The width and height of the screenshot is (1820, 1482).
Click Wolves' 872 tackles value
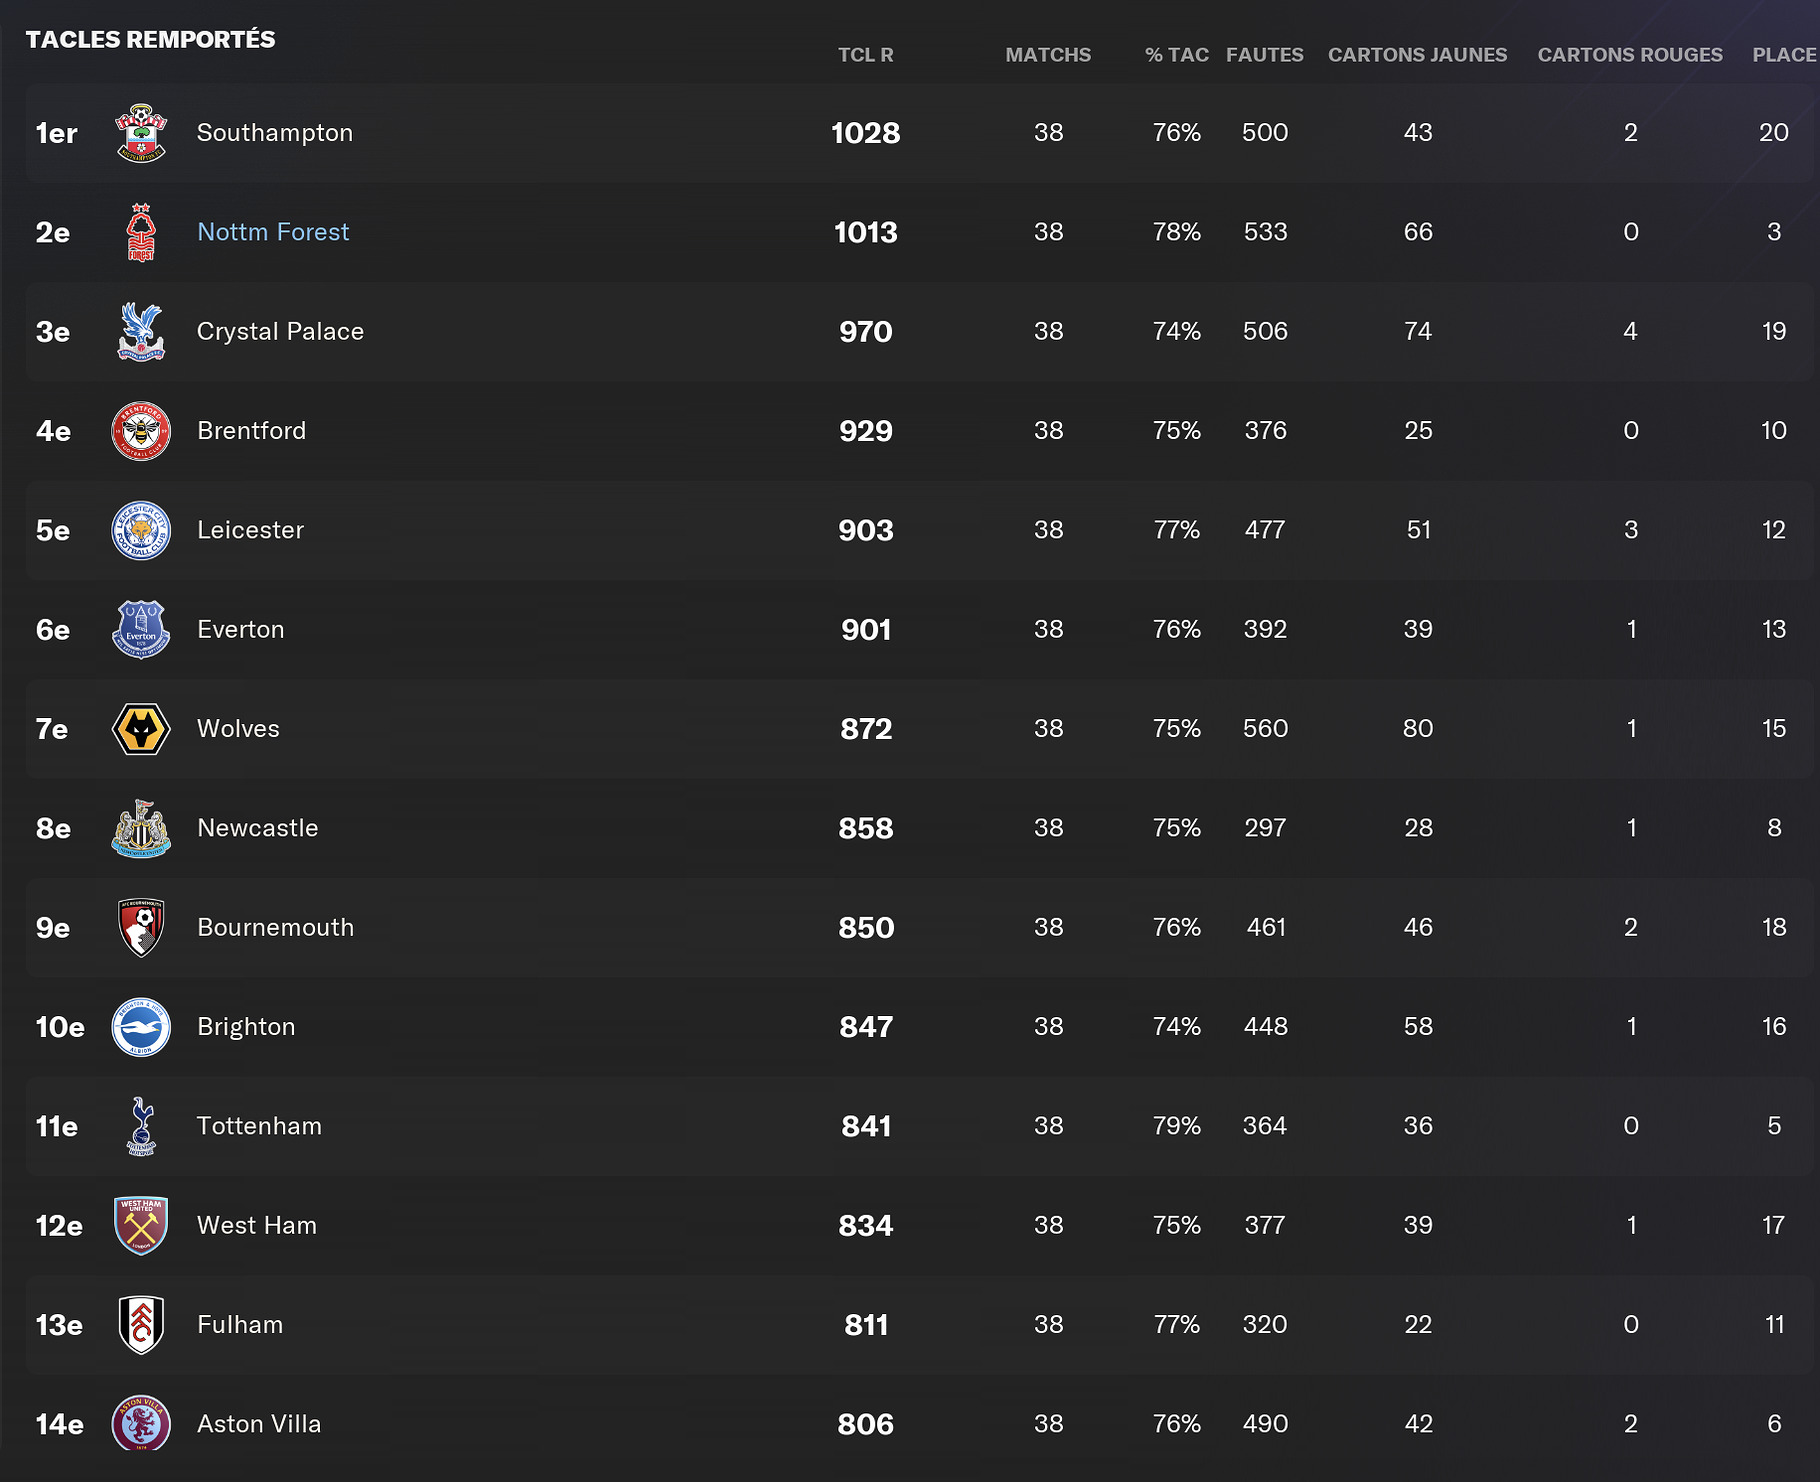point(866,729)
